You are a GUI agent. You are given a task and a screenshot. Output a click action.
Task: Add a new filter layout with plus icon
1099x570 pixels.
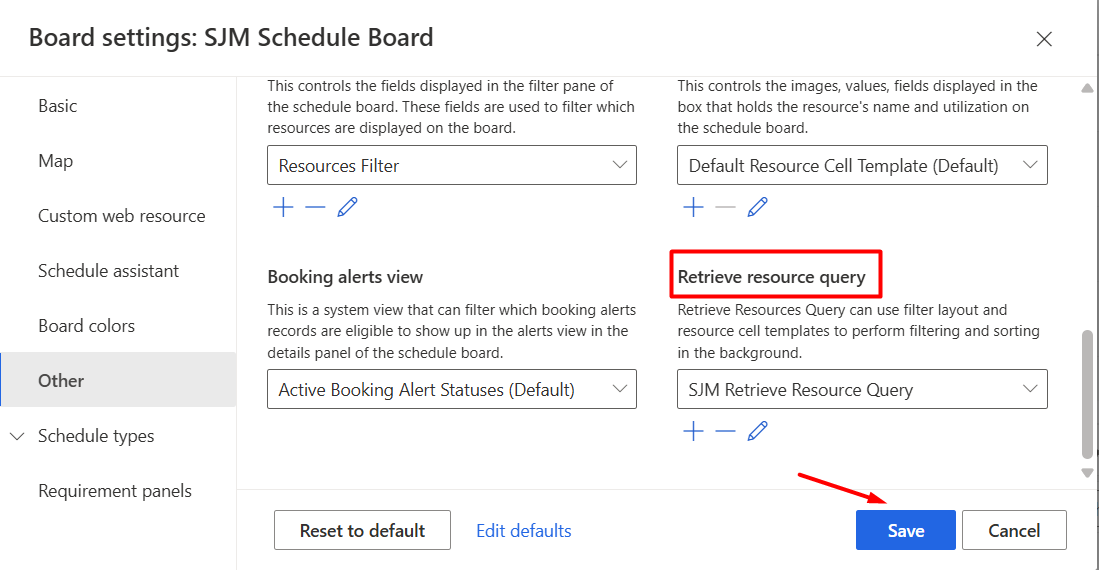click(284, 207)
